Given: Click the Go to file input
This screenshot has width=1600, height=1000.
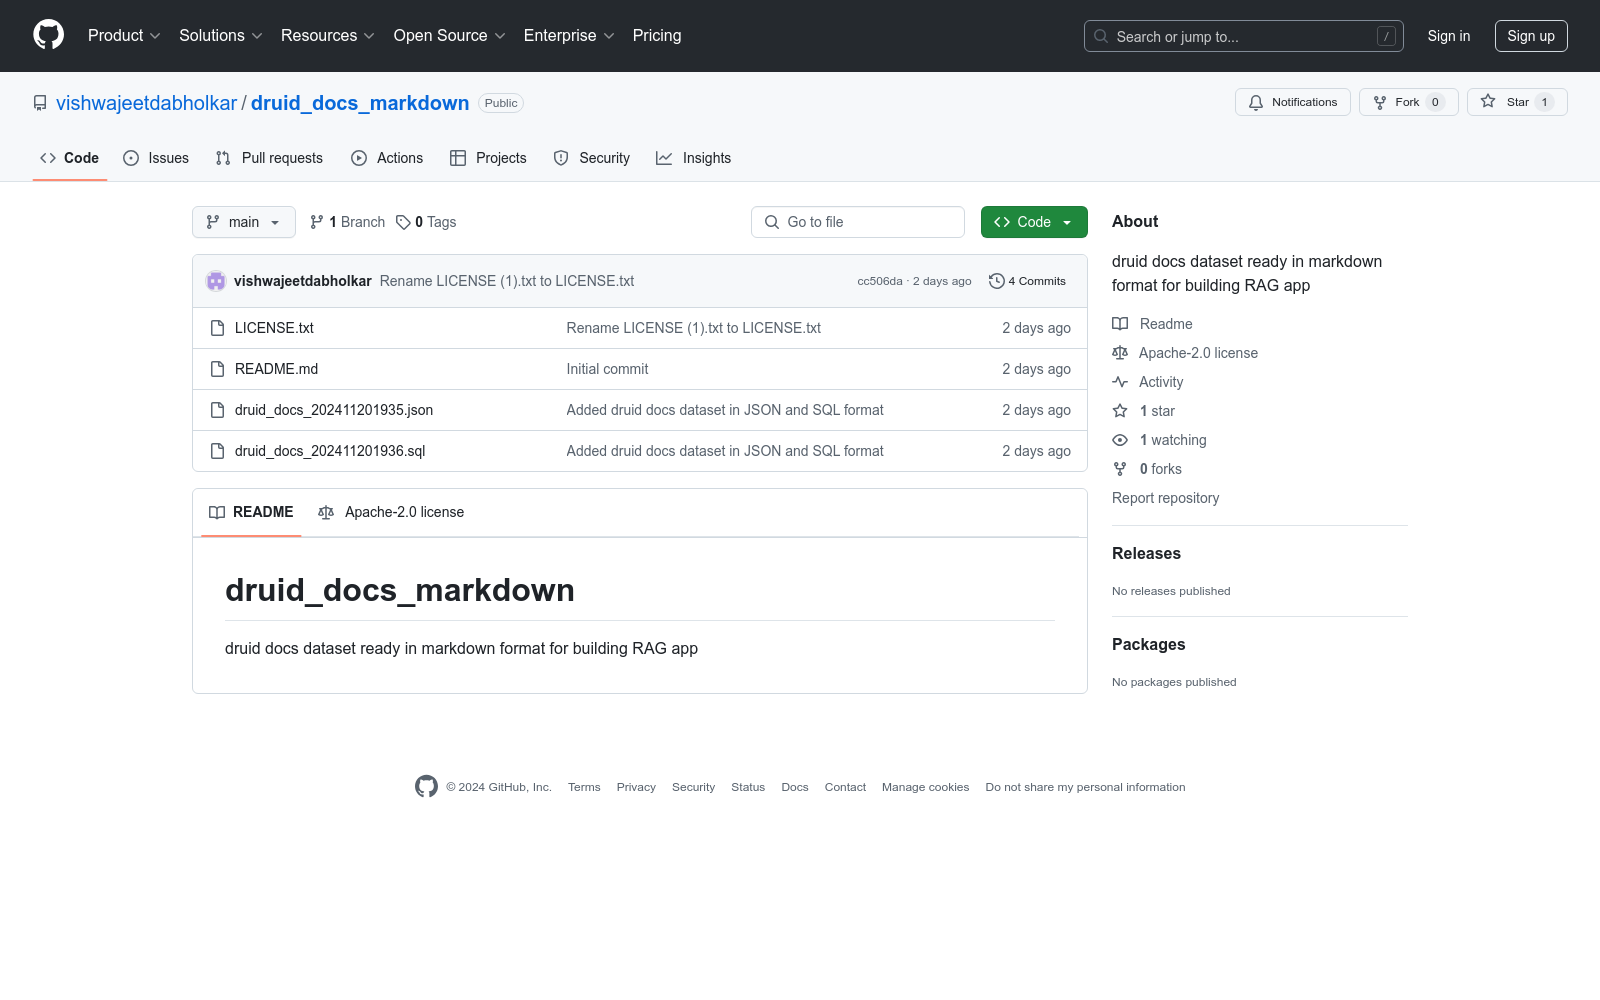Looking at the screenshot, I should click(858, 222).
